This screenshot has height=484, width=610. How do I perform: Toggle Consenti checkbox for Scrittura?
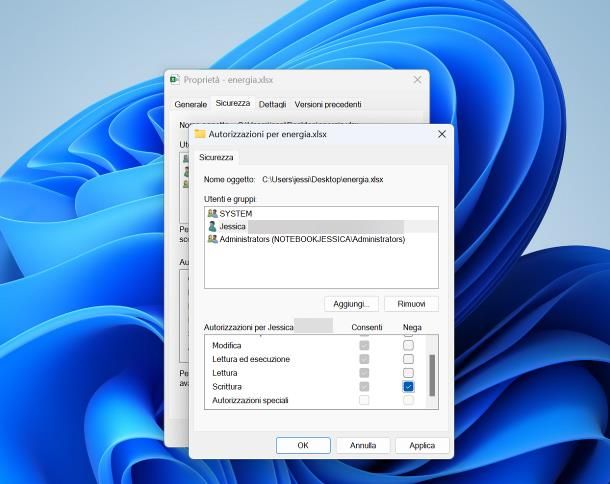tap(364, 386)
